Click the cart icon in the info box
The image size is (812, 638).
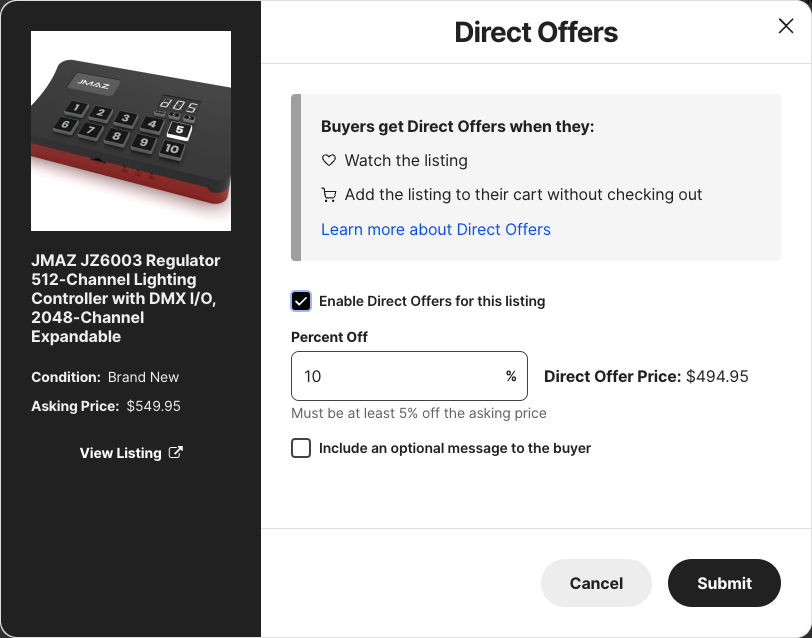point(329,195)
